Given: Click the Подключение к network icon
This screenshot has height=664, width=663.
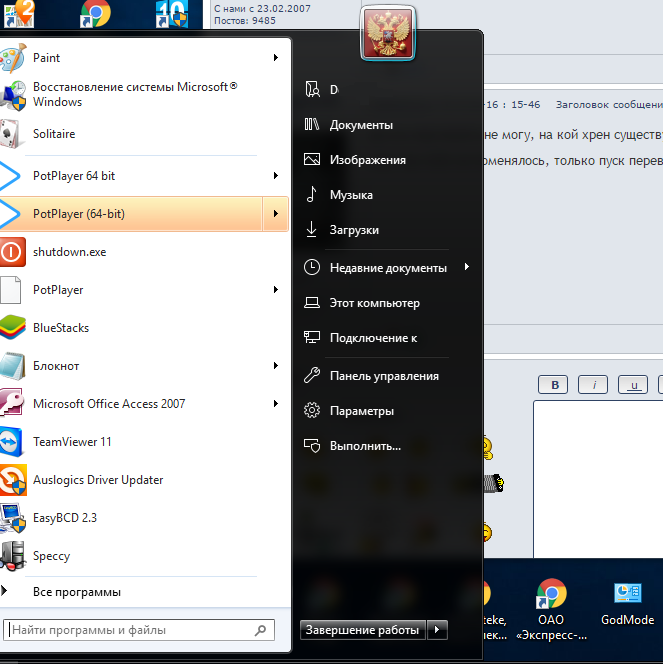Looking at the screenshot, I should tap(312, 338).
